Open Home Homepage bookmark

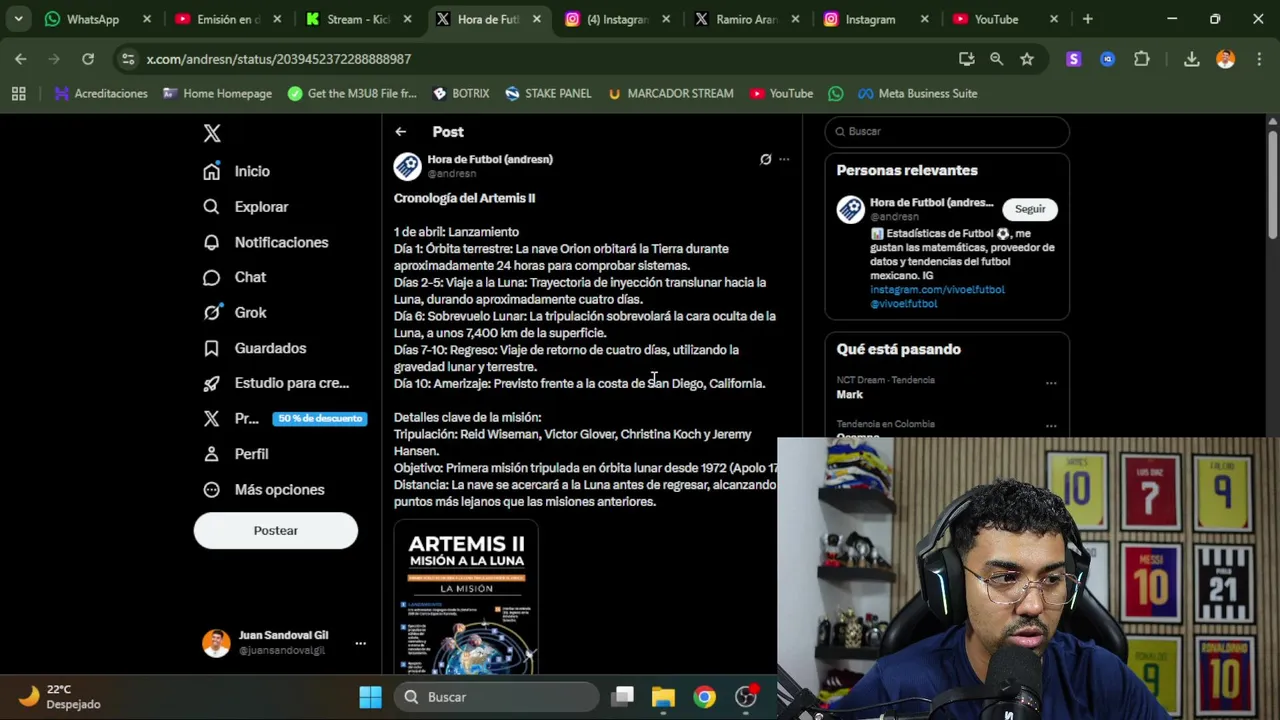(x=217, y=93)
